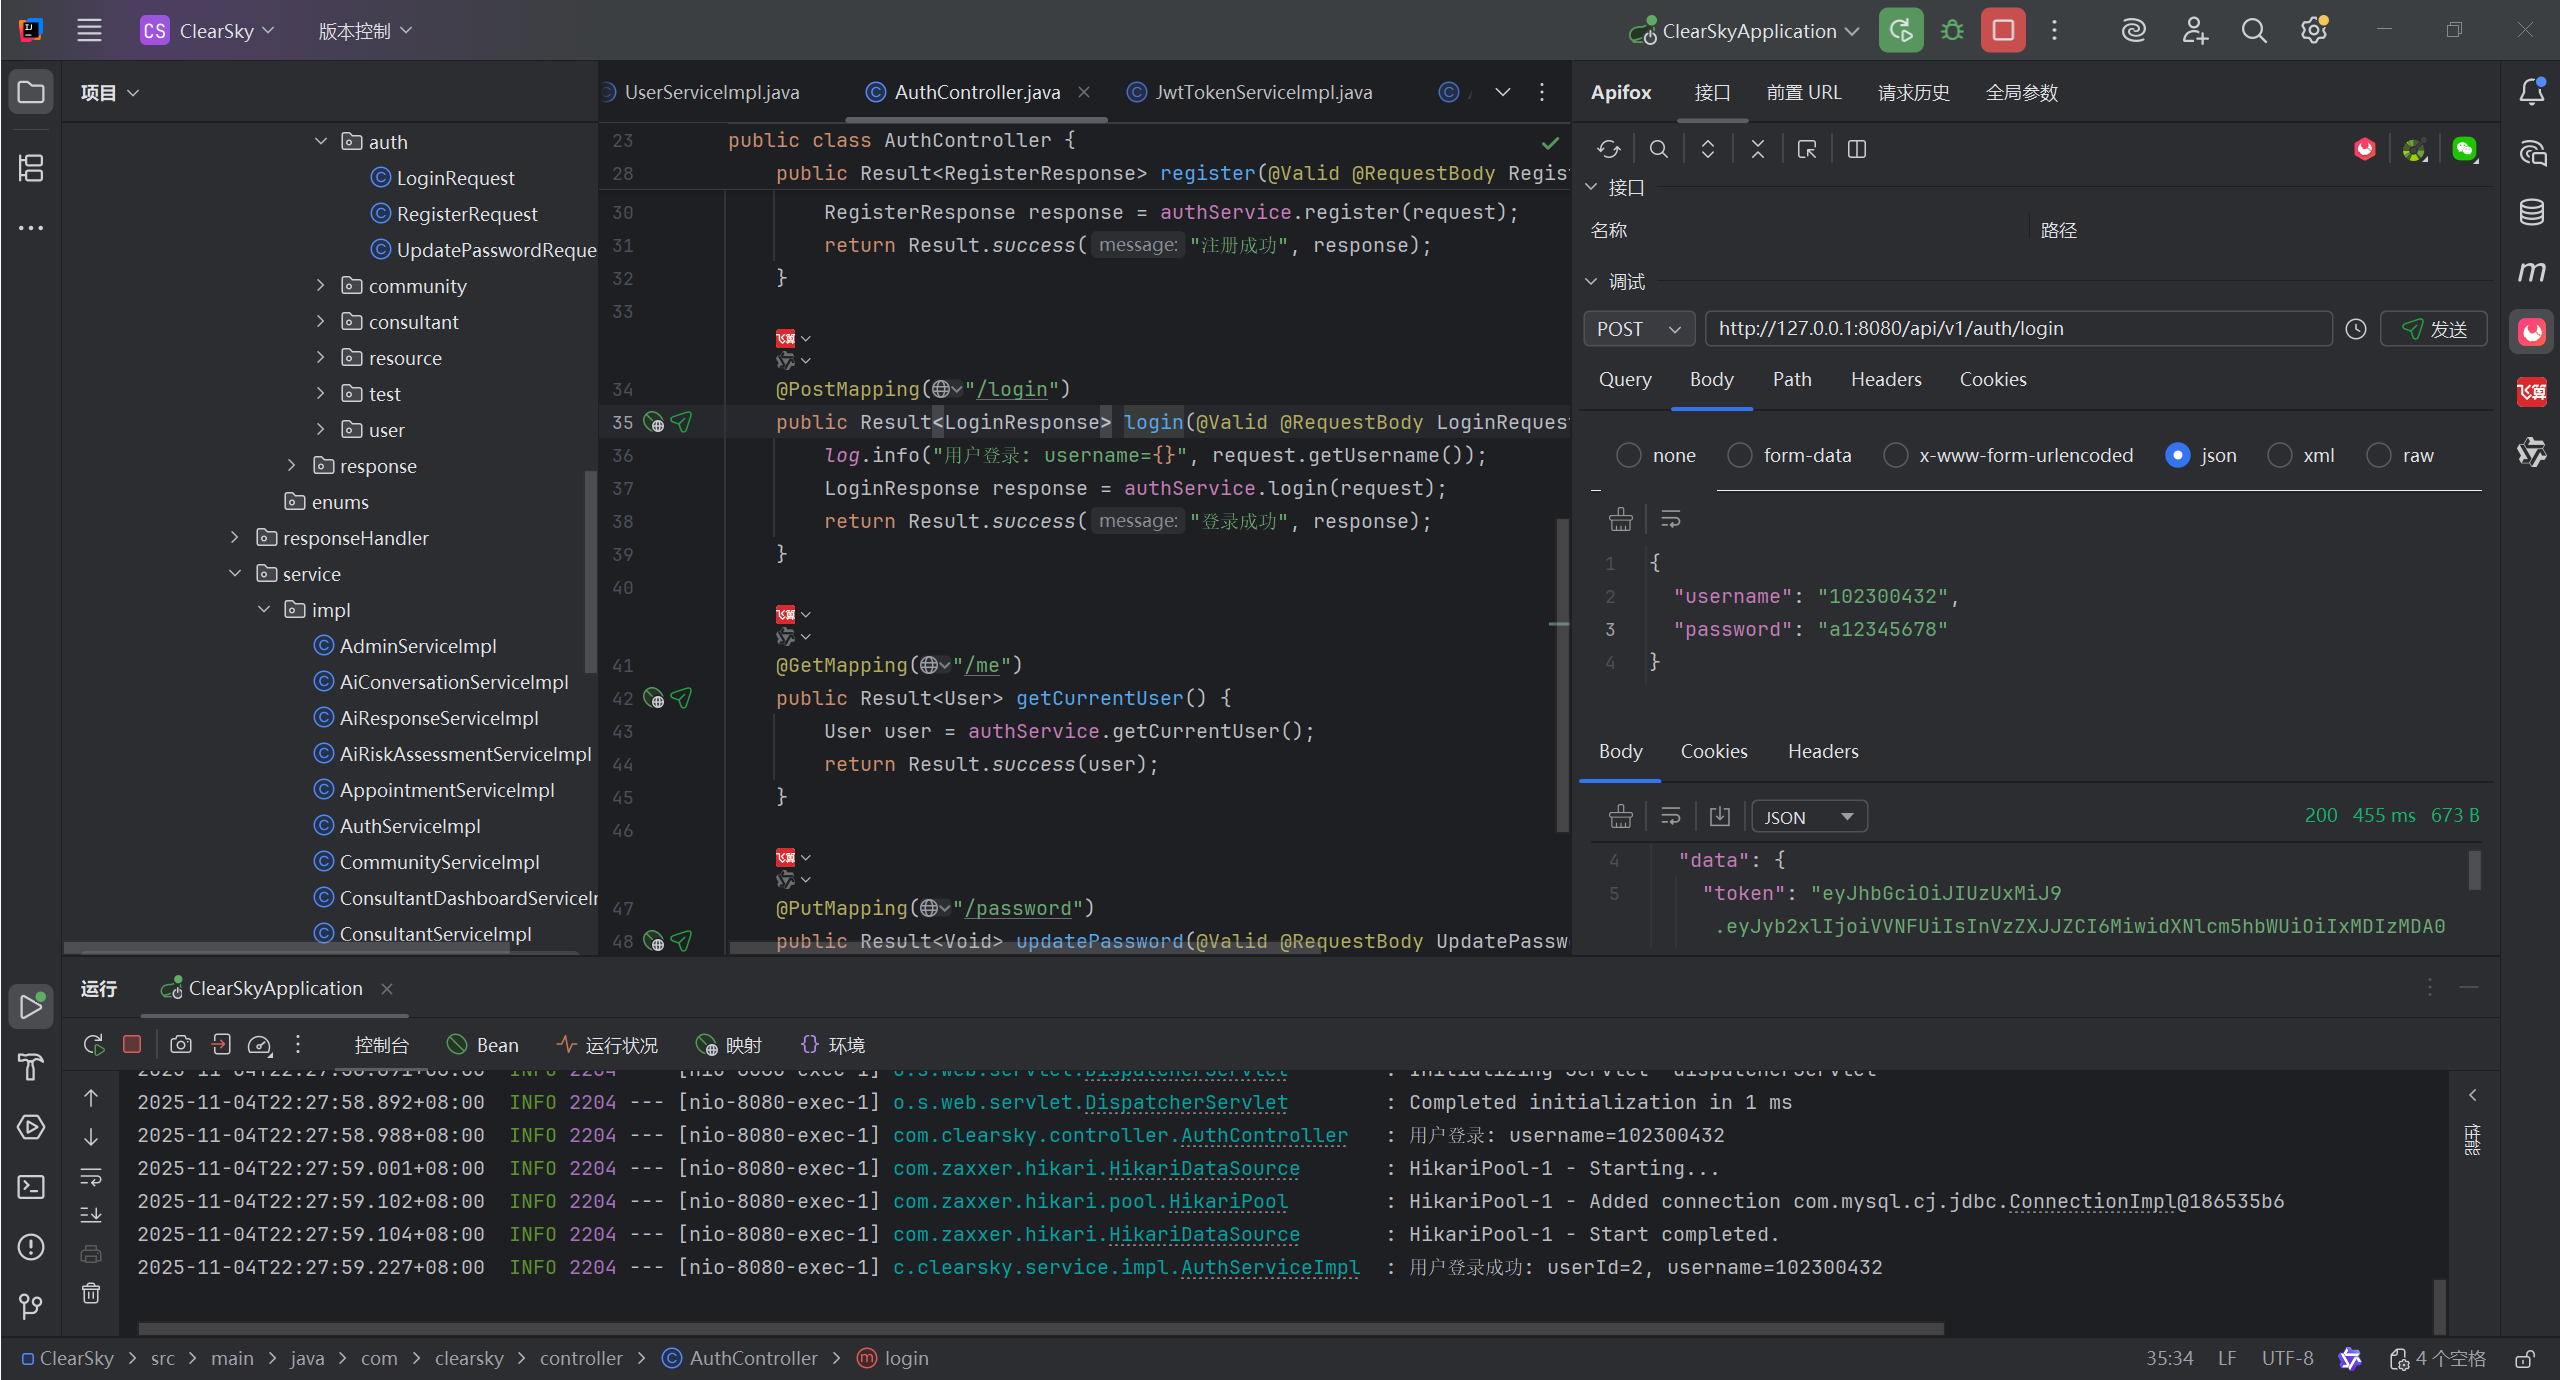Click the trash icon to clear console

(x=91, y=1293)
